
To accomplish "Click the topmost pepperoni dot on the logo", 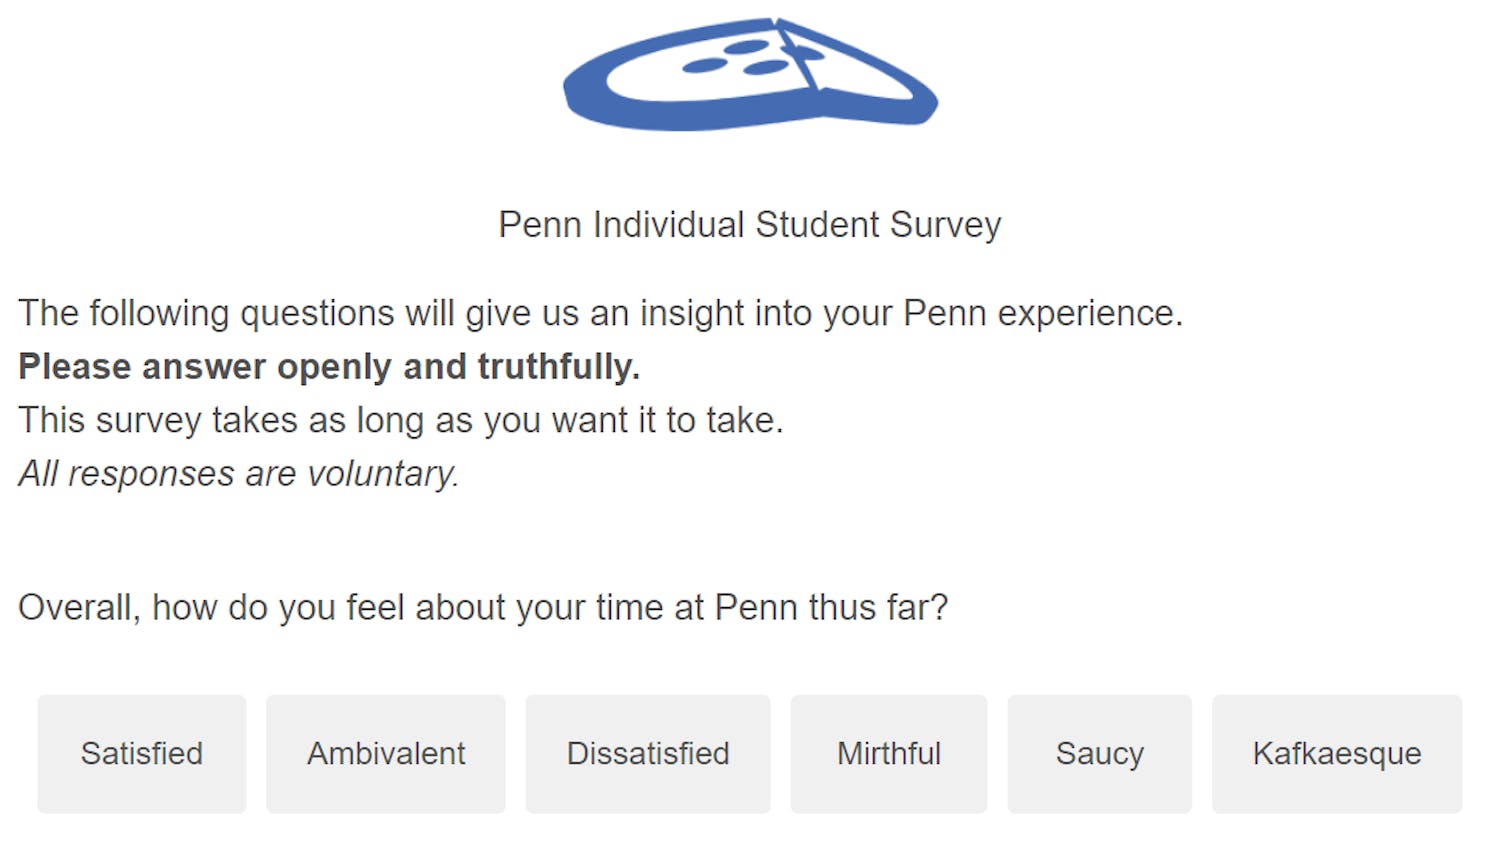I will [x=745, y=47].
